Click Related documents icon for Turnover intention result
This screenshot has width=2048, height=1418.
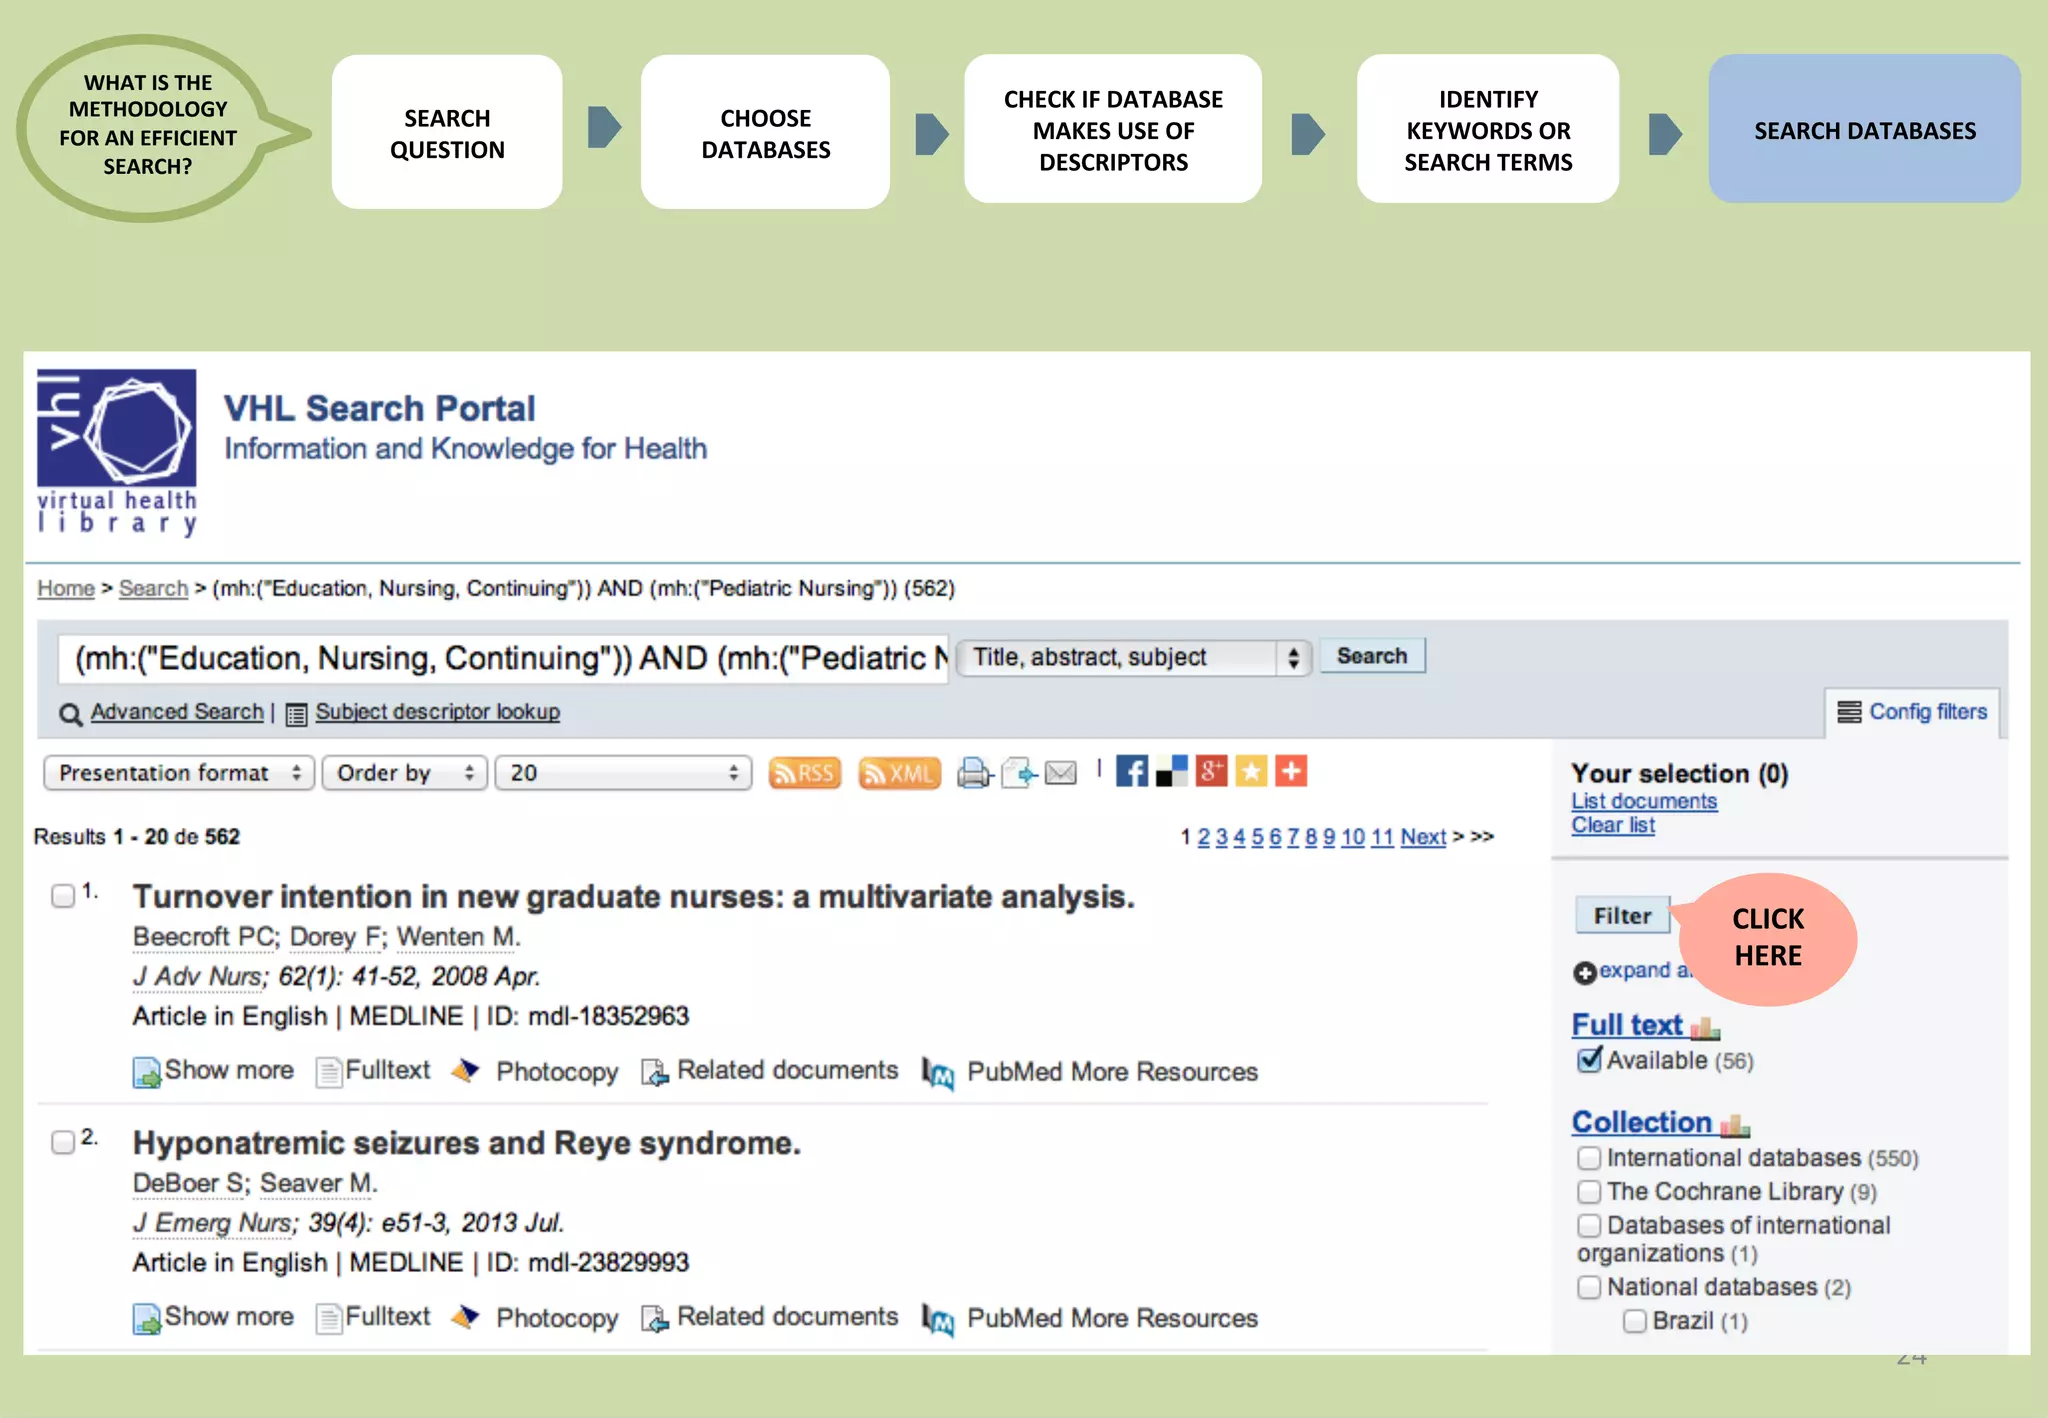655,1072
